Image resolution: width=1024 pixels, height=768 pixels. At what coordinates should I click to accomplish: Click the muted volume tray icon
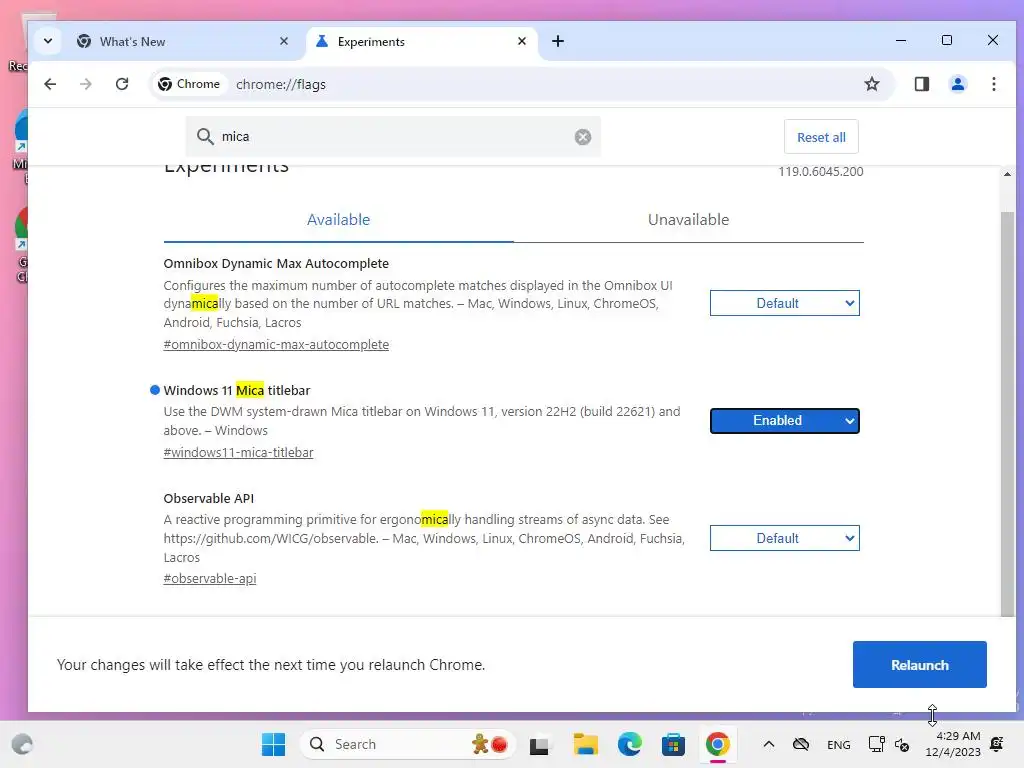point(902,744)
